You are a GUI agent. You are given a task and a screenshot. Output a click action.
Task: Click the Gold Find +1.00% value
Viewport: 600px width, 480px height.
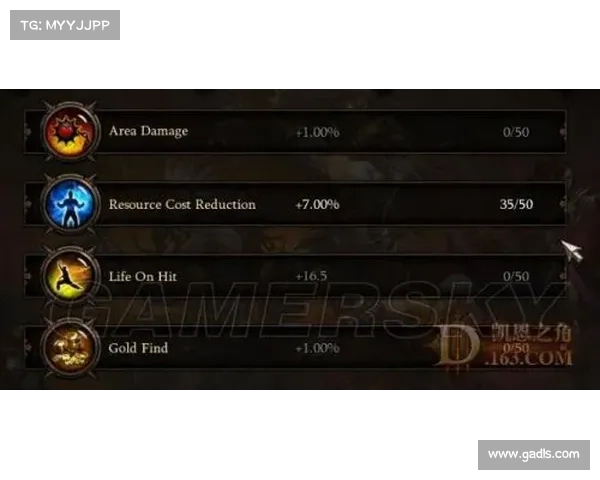point(318,348)
